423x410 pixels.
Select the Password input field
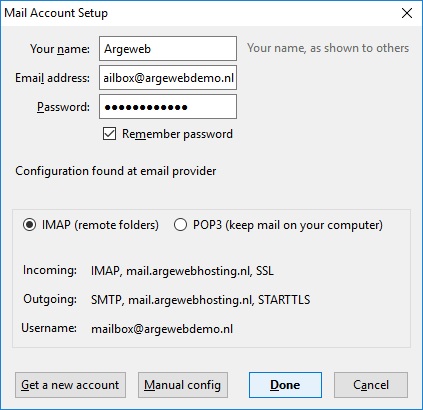pos(168,107)
